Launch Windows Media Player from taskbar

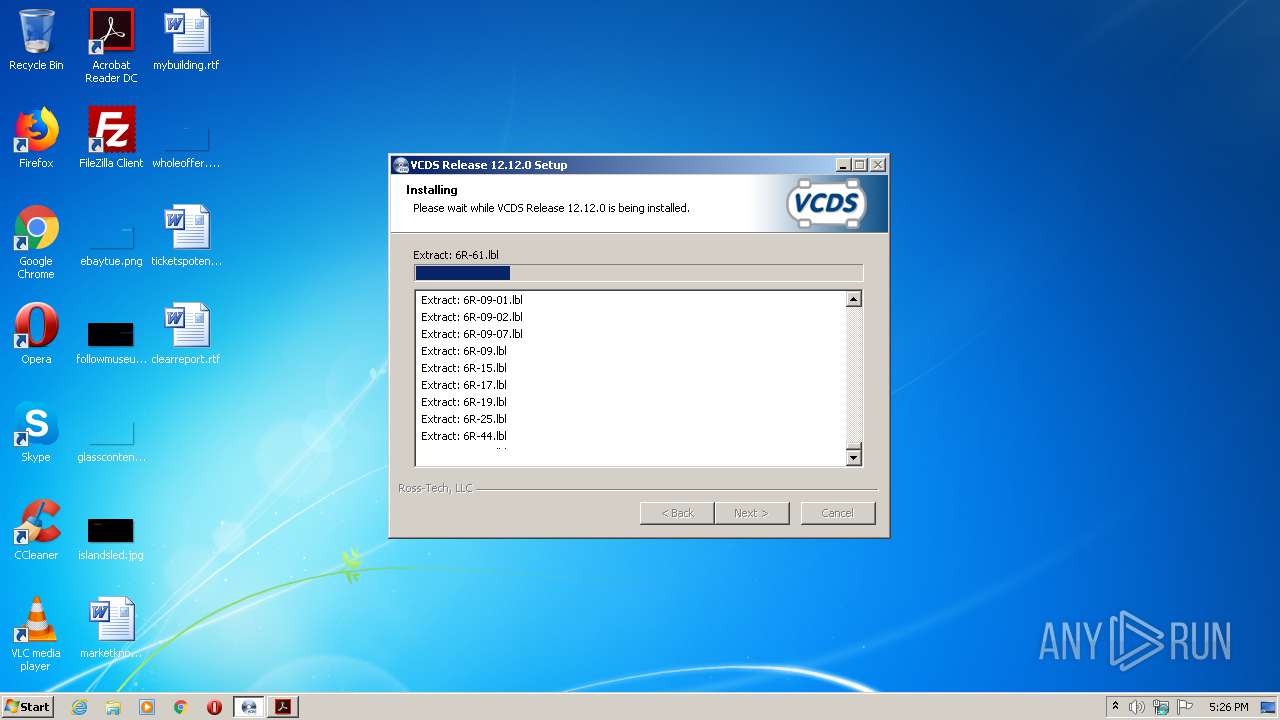tap(147, 707)
